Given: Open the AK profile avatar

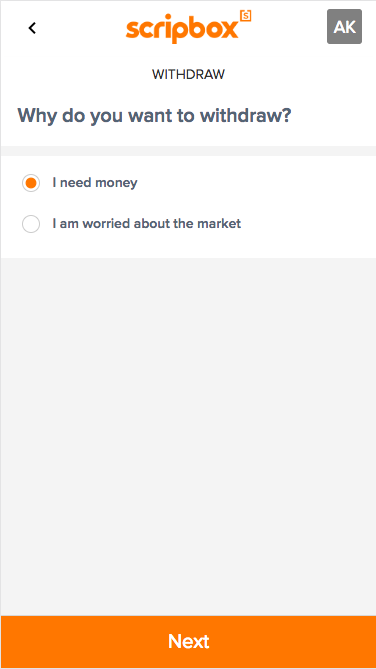Looking at the screenshot, I should pyautogui.click(x=344, y=26).
